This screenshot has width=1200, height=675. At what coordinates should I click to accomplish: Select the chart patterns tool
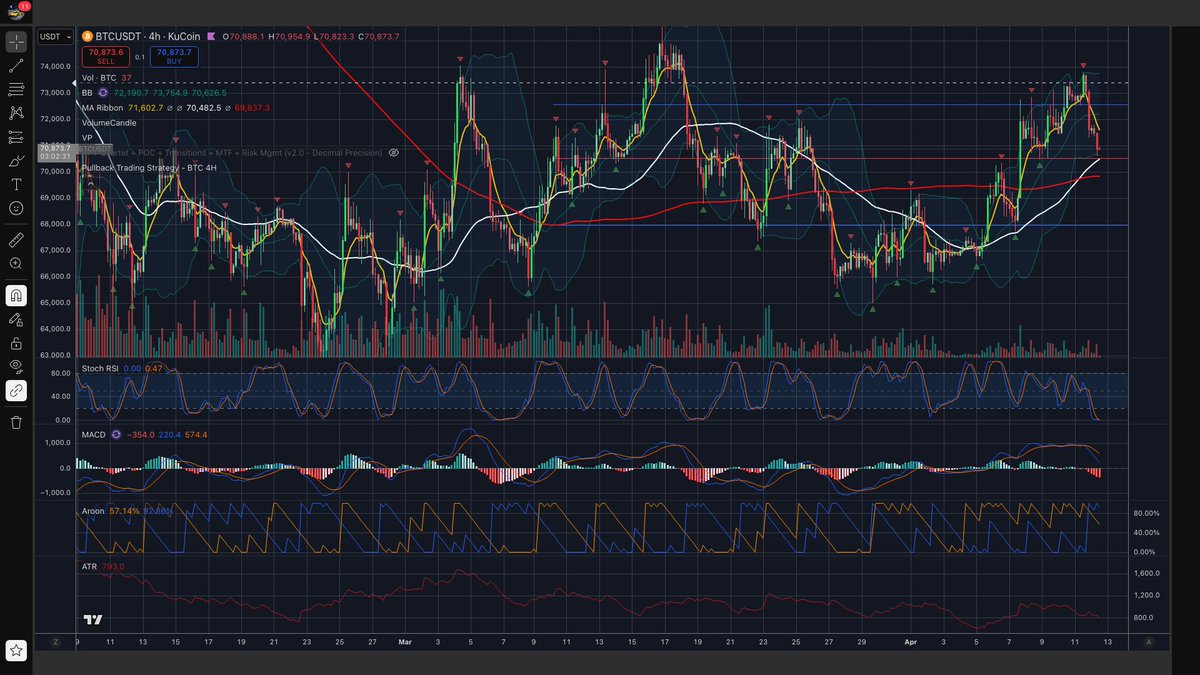pyautogui.click(x=16, y=113)
